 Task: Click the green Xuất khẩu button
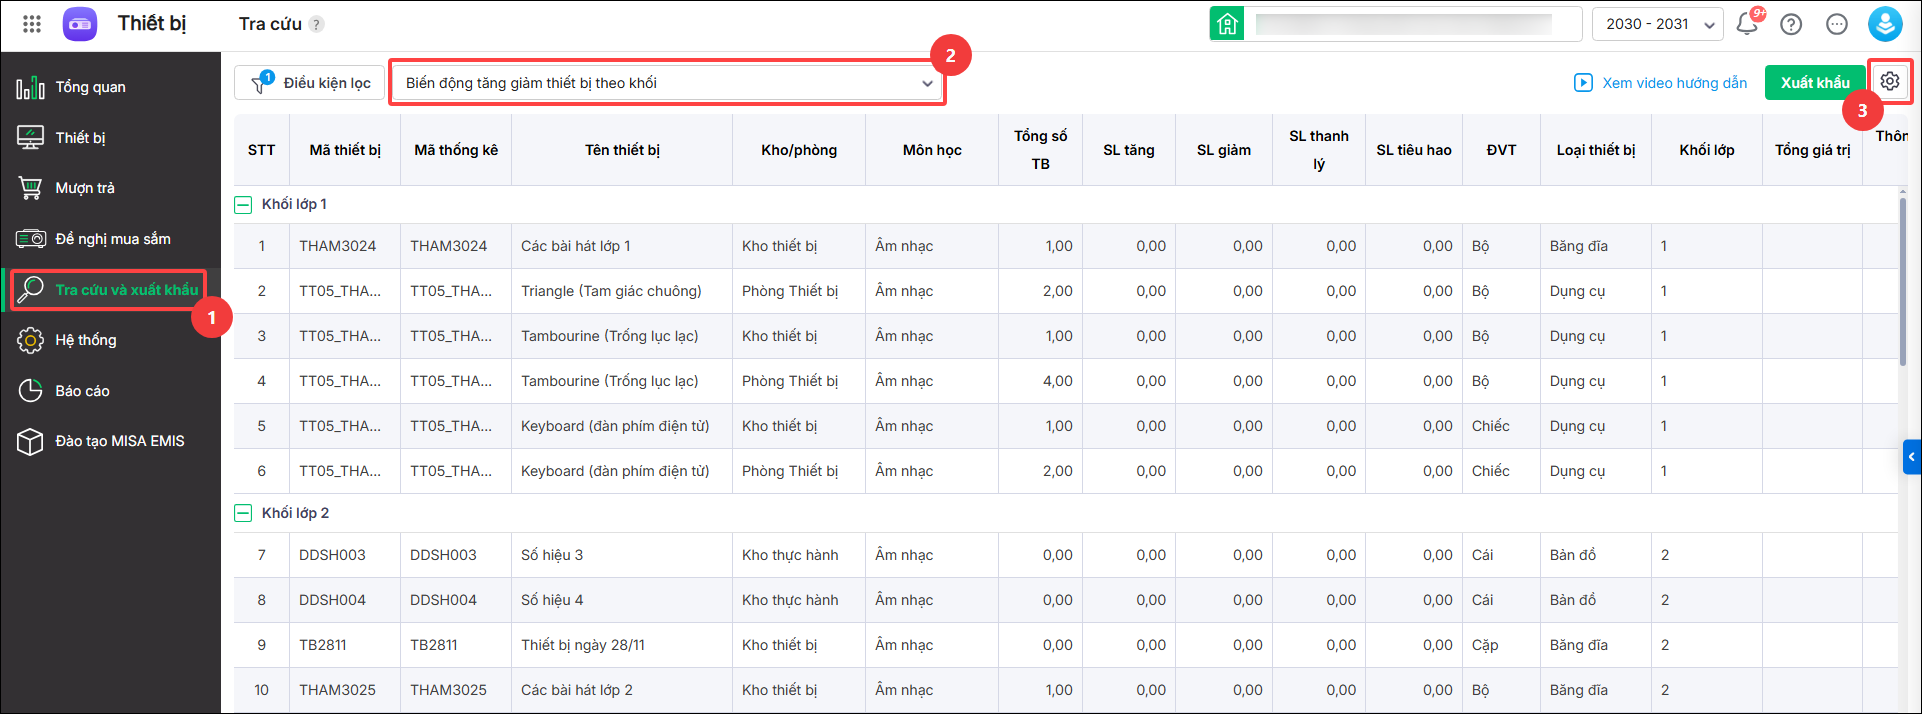[x=1814, y=83]
